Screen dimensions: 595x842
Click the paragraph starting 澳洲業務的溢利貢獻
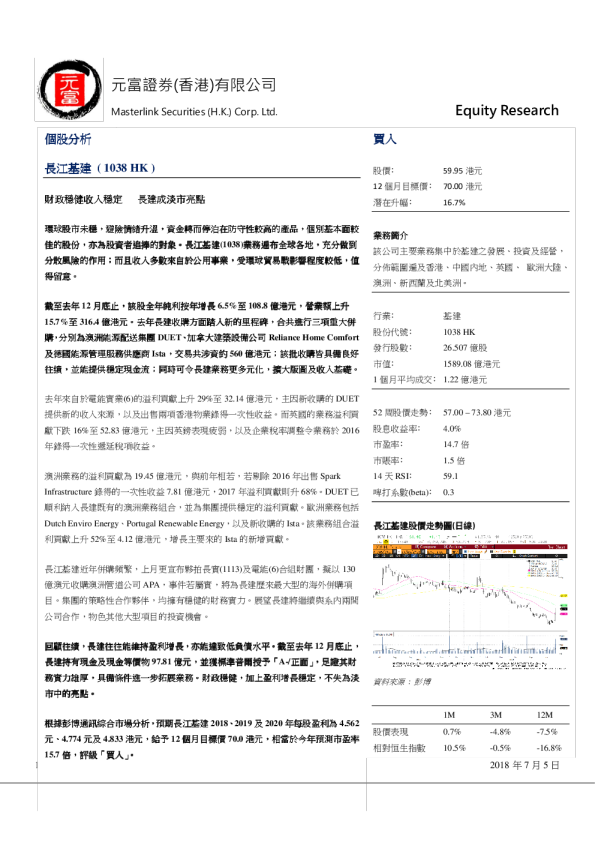click(x=202, y=507)
